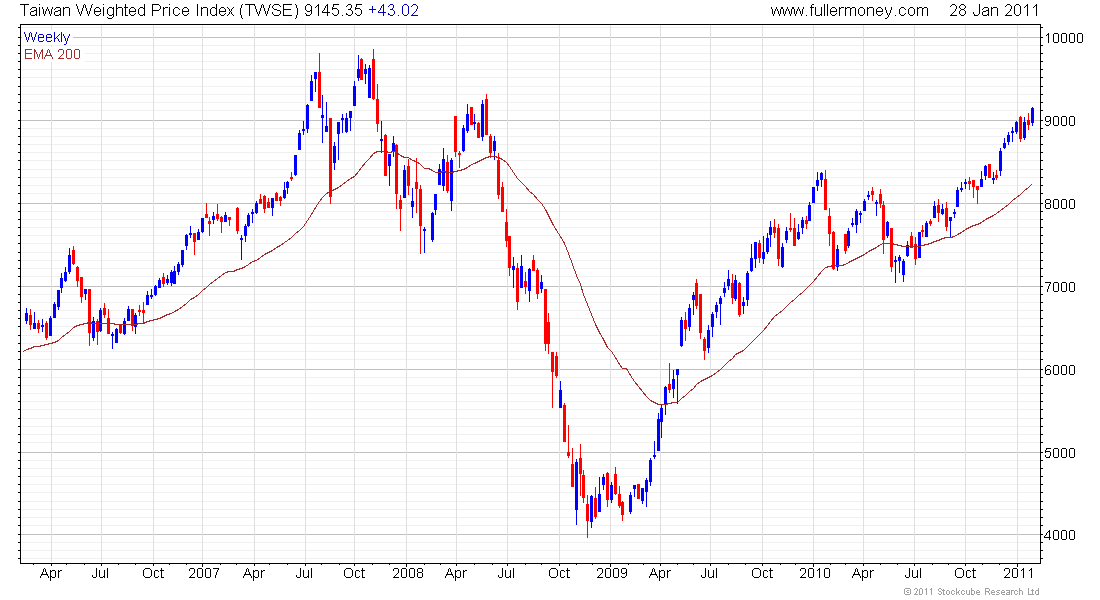Click the 2010 year label on the time axis
1100x600 pixels.
(814, 573)
